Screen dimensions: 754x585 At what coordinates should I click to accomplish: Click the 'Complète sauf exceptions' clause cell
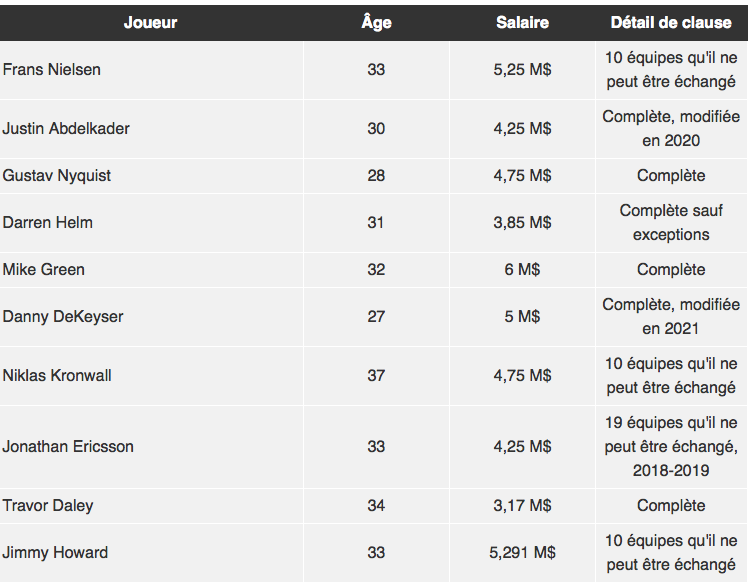pos(671,223)
